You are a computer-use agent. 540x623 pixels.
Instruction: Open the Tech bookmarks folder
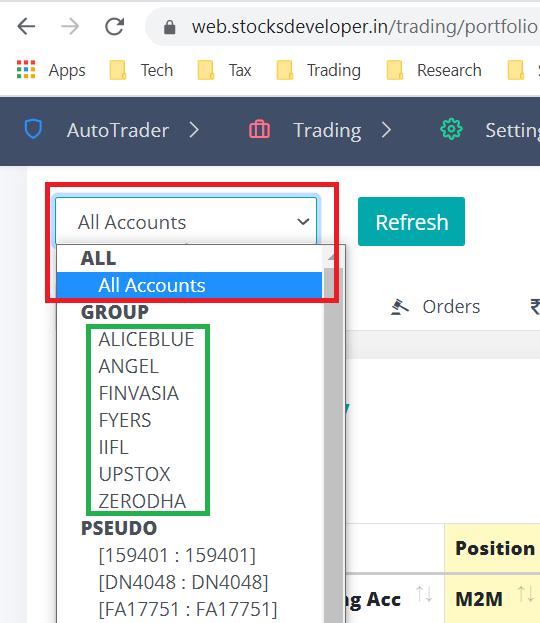(x=141, y=70)
